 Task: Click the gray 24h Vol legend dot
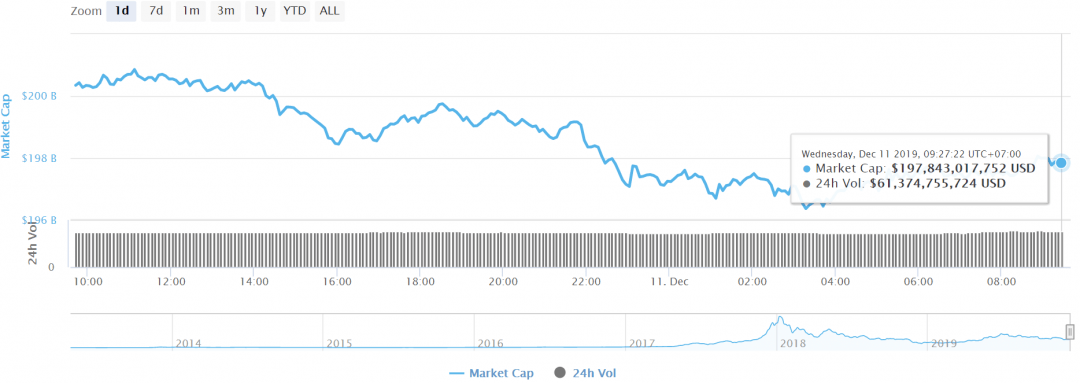[560, 373]
